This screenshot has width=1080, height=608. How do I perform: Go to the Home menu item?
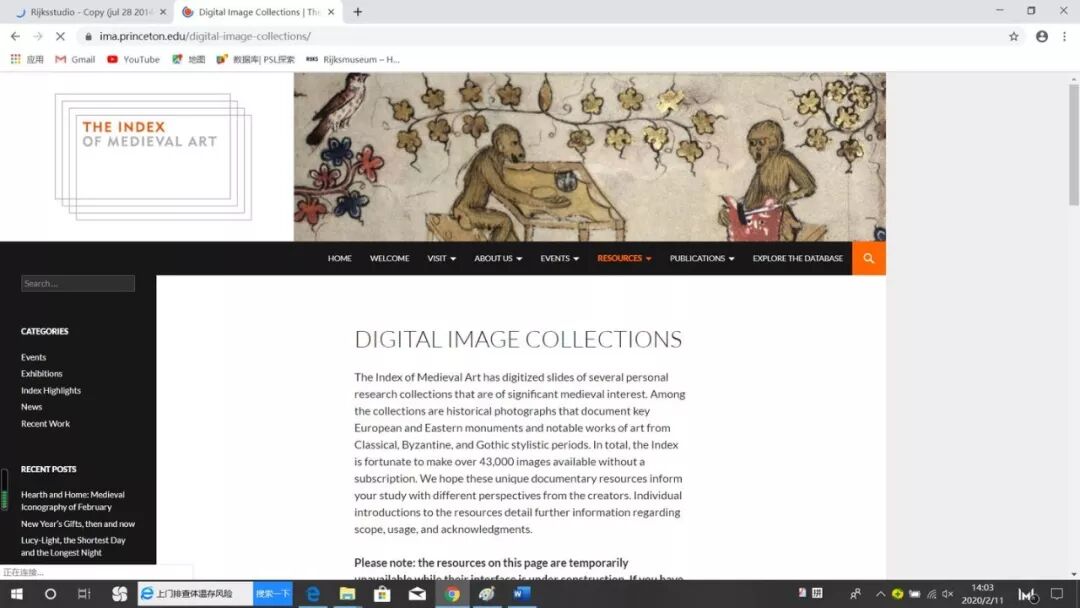coord(340,258)
